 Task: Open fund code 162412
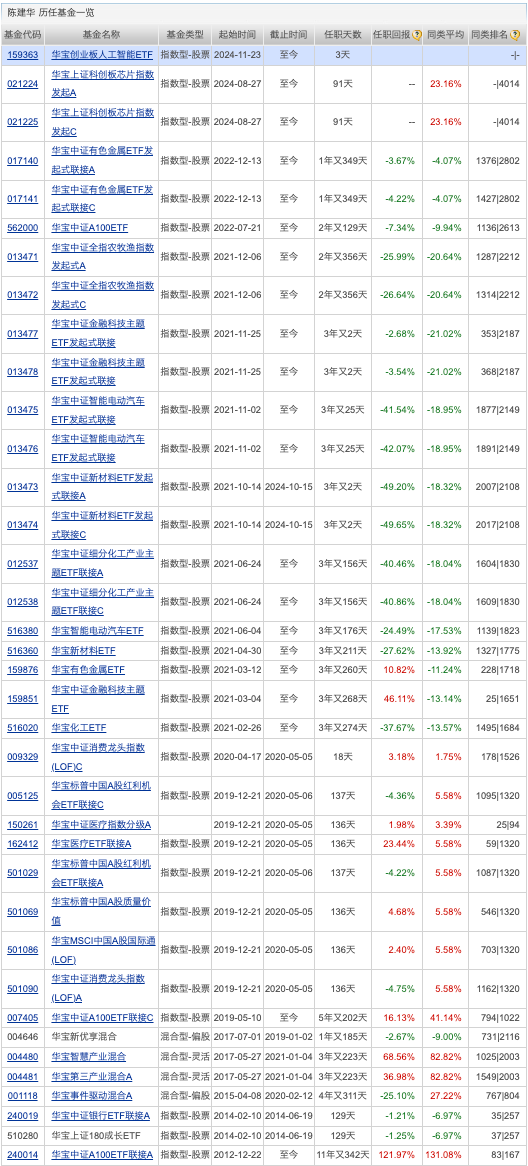pos(24,843)
